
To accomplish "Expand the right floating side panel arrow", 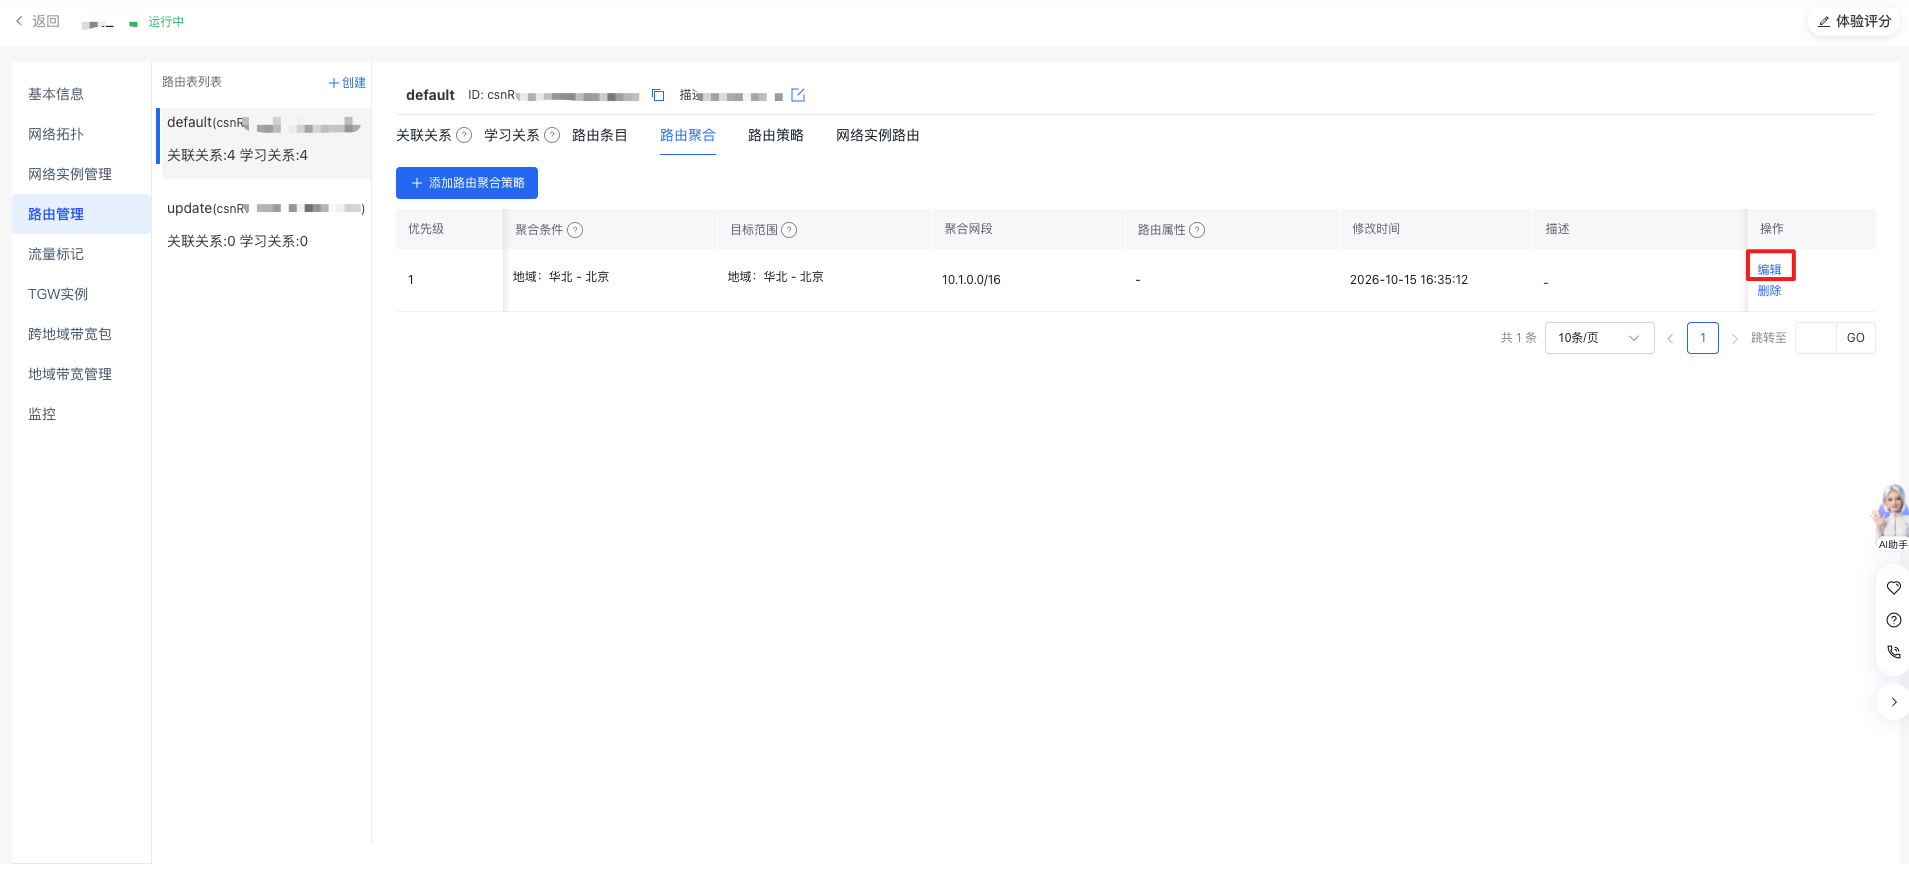I will tap(1894, 702).
